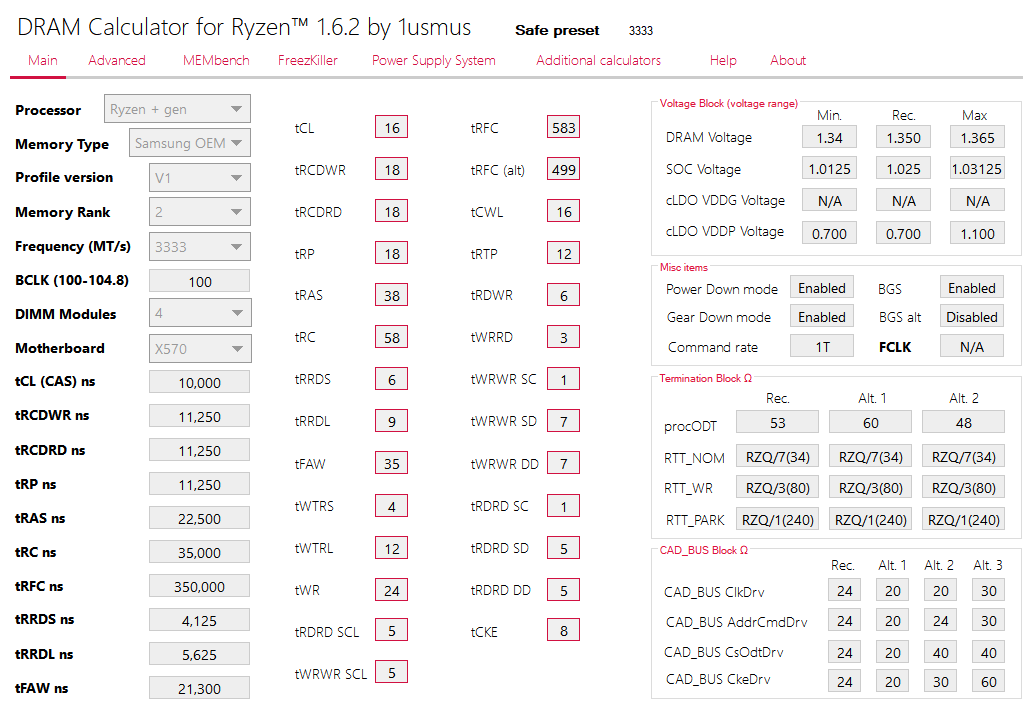1030x708 pixels.
Task: Select the tRRDL timing value box
Action: coord(392,422)
